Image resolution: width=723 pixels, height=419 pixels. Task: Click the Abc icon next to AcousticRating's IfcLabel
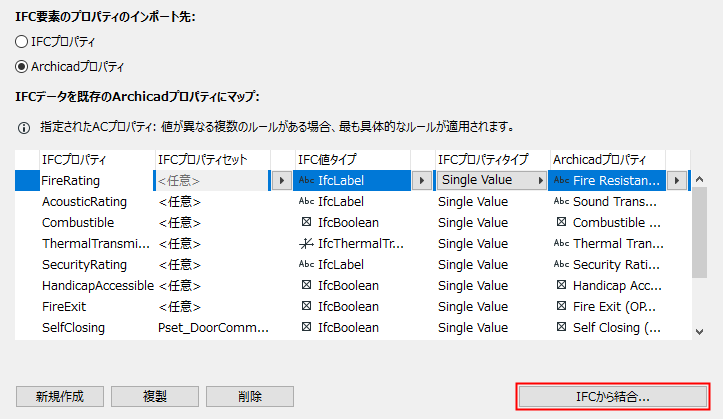pos(306,201)
